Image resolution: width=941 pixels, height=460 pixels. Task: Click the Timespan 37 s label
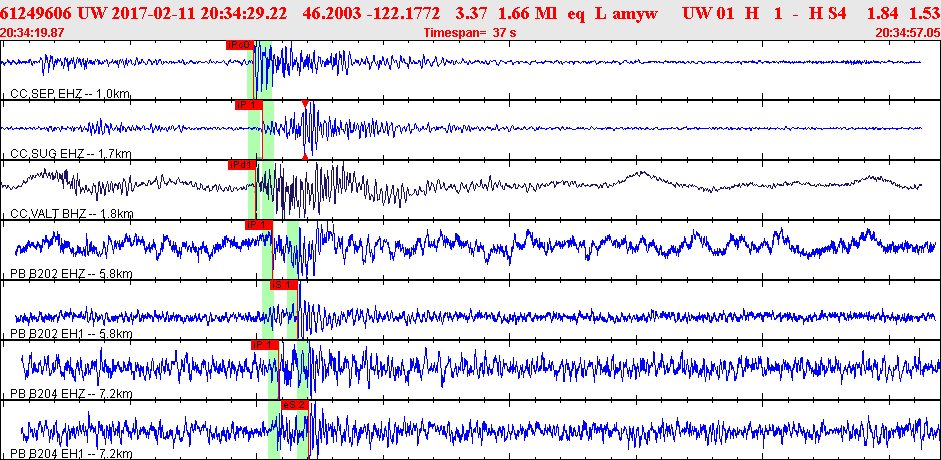(x=470, y=33)
